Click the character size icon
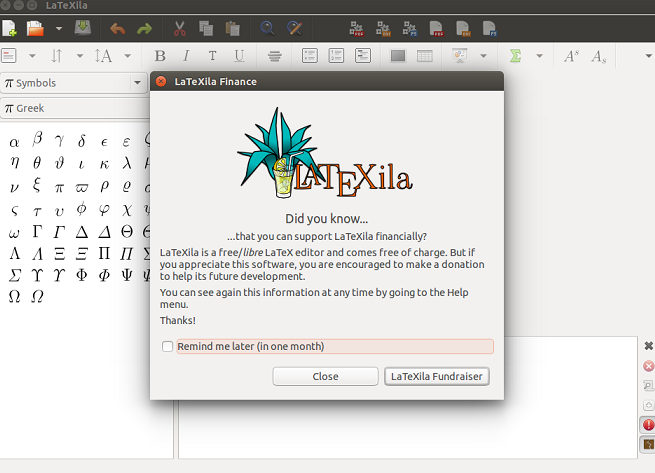655x473 pixels. pos(103,56)
